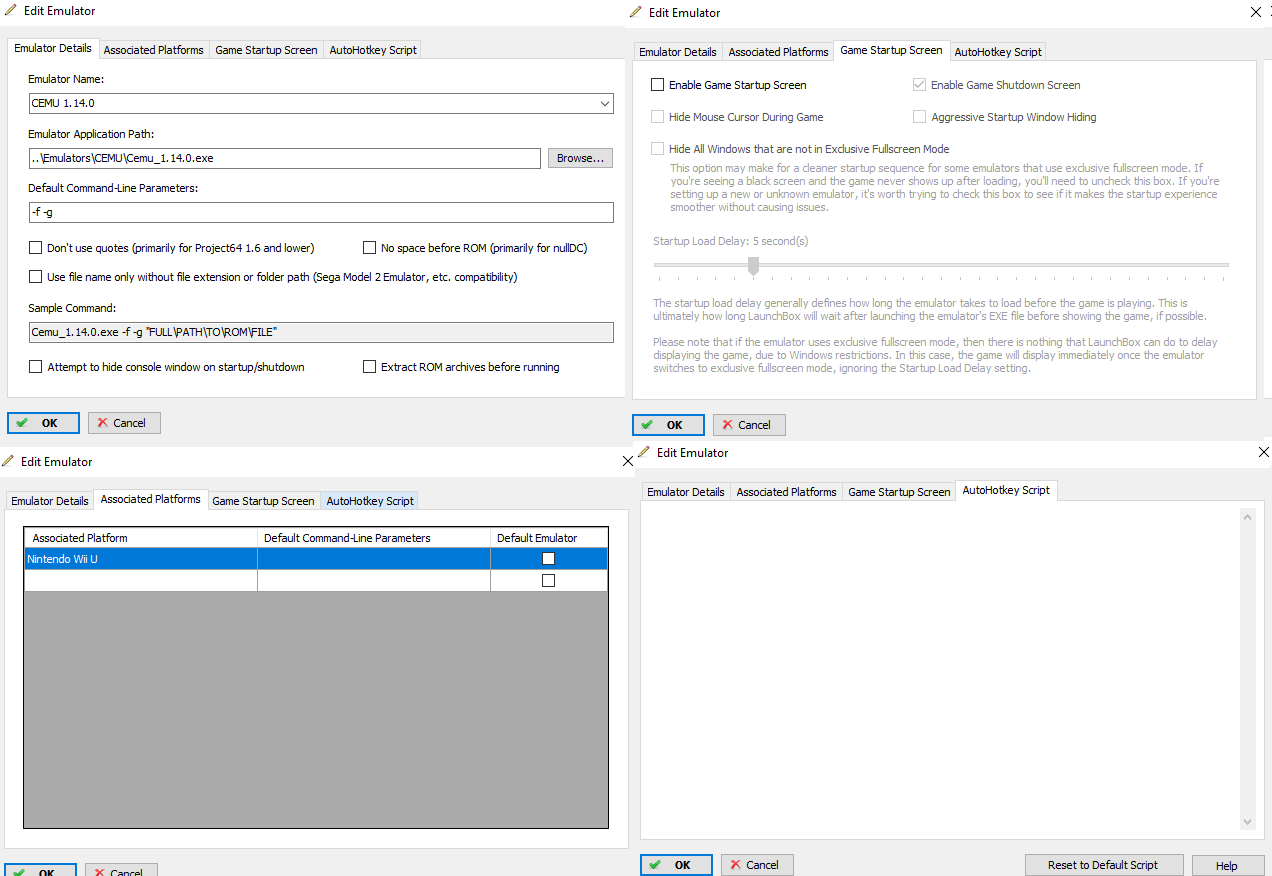This screenshot has height=876, width=1272.
Task: Open Emulator Details tab in window with Nintendo Wii U table
Action: 50,501
